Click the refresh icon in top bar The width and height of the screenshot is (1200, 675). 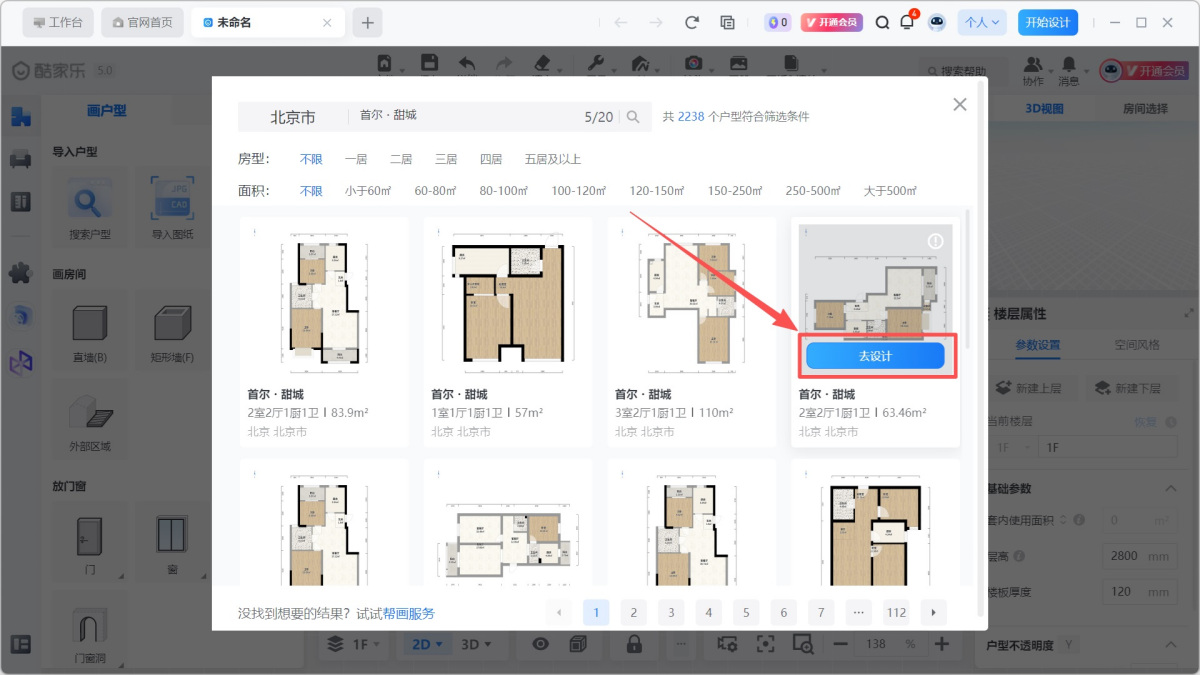[691, 22]
